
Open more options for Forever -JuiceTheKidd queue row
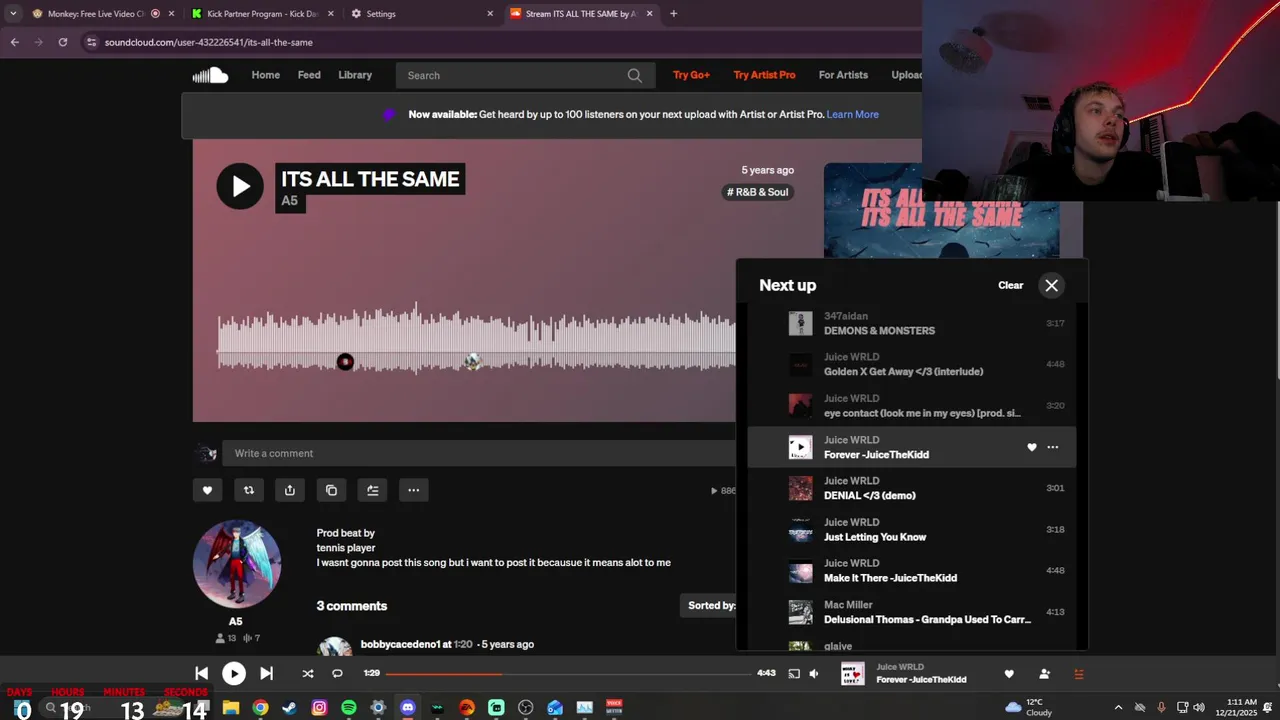[1053, 447]
